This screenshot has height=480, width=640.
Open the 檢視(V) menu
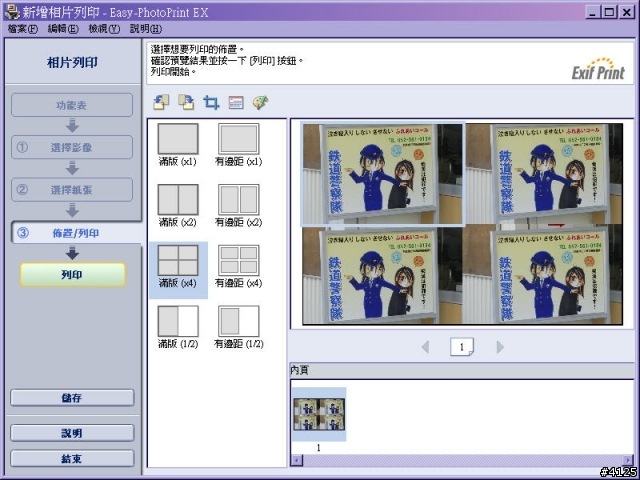[x=104, y=29]
